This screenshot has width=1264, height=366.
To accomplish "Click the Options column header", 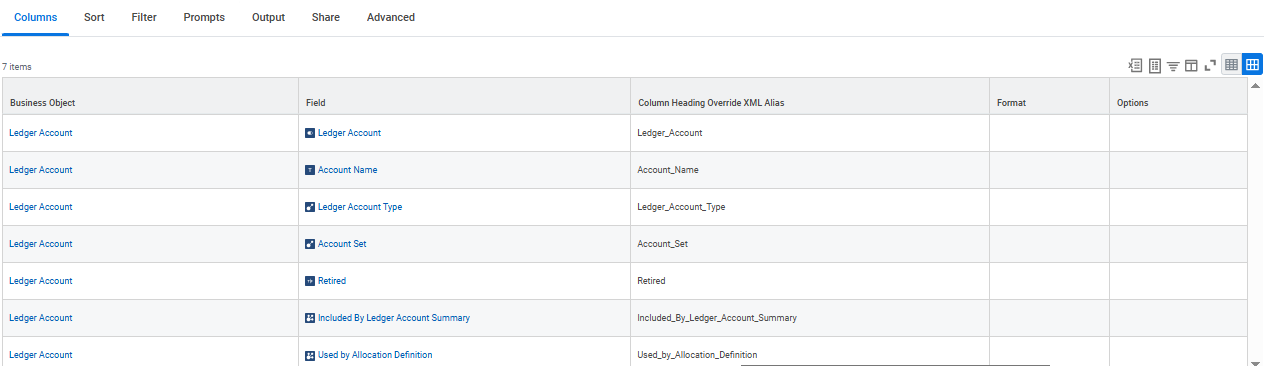I will click(1178, 96).
